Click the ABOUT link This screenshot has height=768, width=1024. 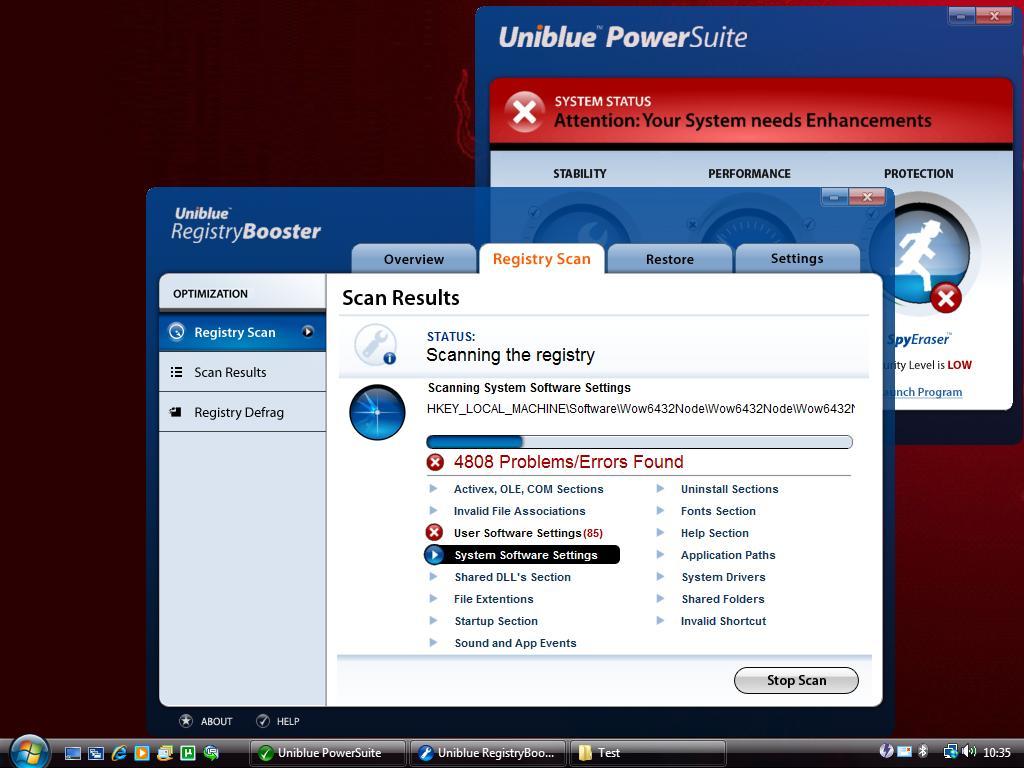coord(216,722)
